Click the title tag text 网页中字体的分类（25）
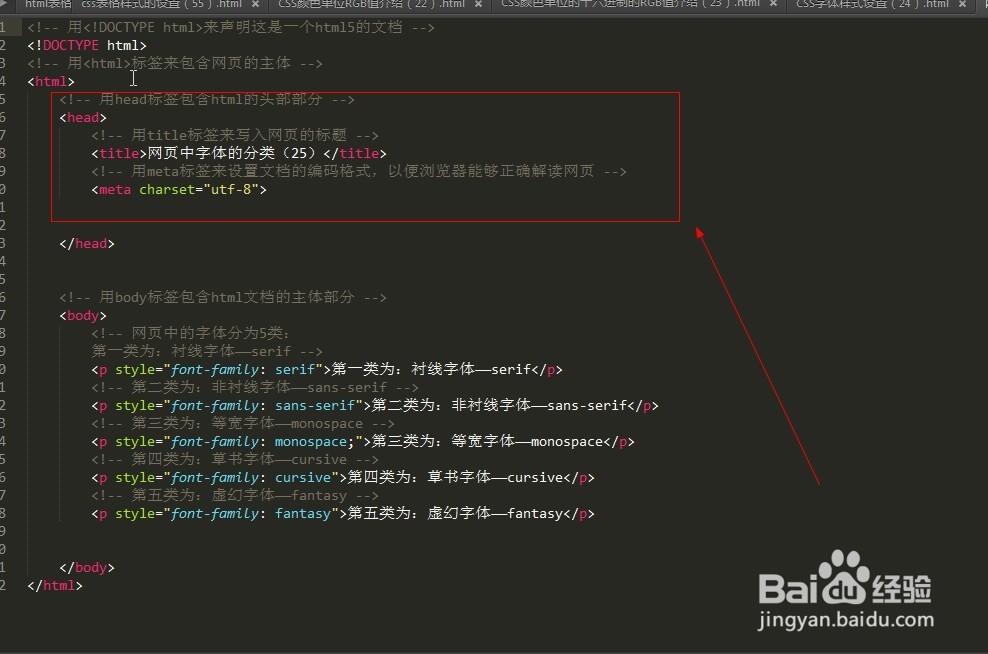This screenshot has height=654, width=988. click(x=234, y=153)
